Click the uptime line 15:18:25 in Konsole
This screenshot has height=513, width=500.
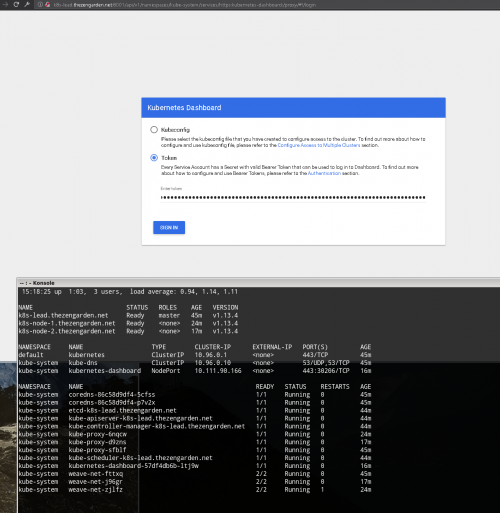click(x=130, y=292)
